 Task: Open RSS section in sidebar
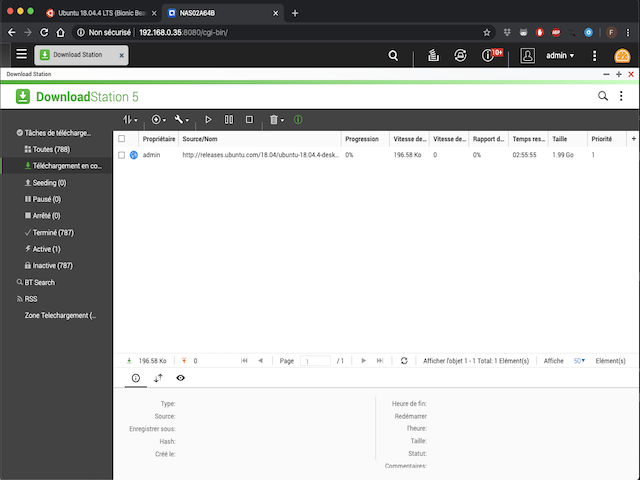point(27,299)
